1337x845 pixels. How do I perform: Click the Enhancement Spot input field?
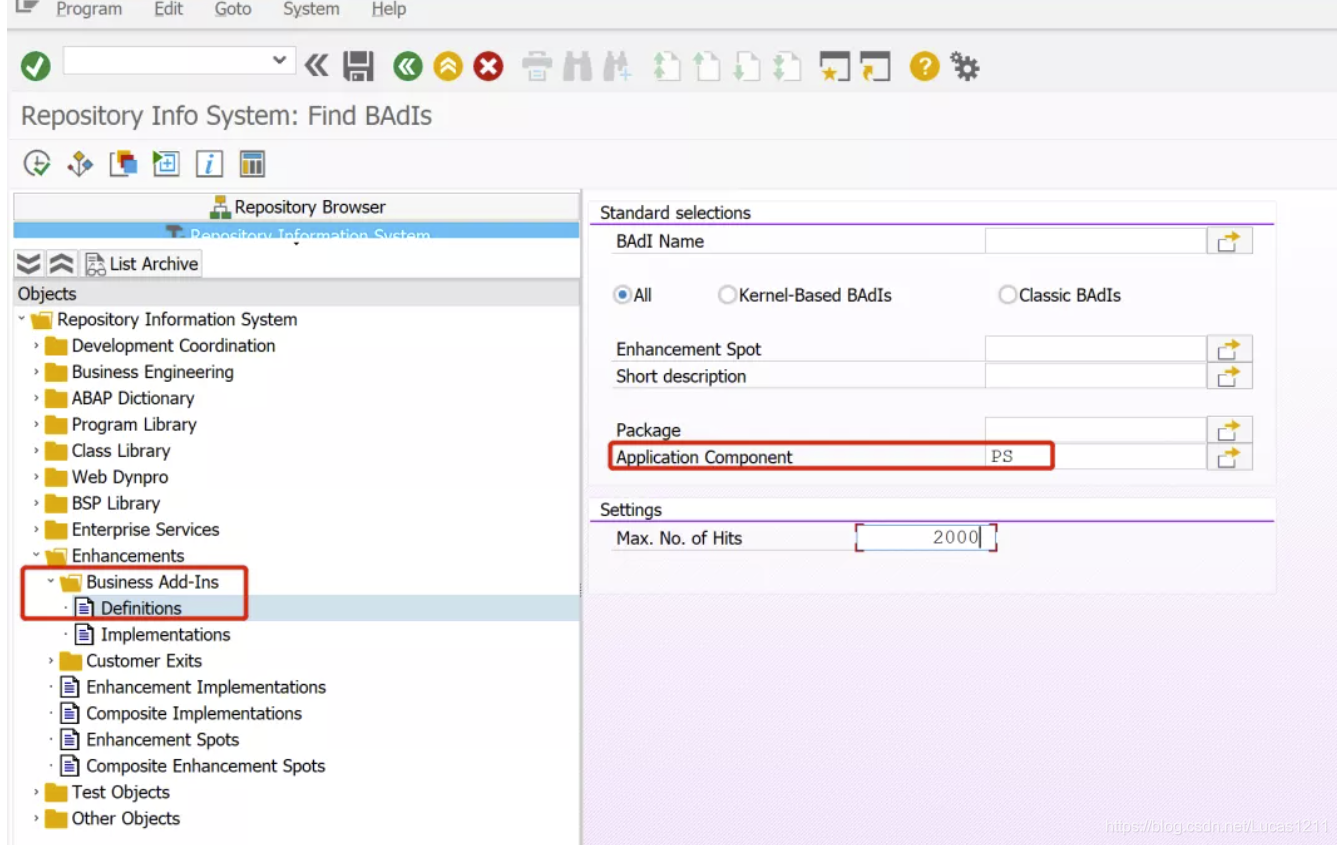1095,349
